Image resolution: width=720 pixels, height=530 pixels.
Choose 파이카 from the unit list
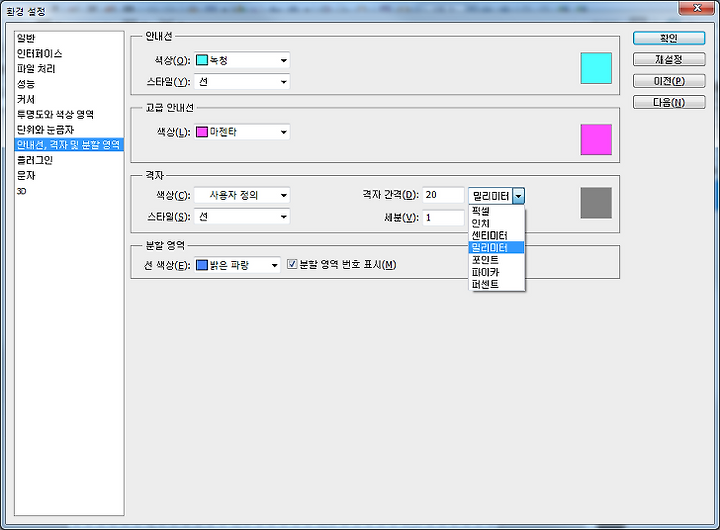click(x=496, y=272)
